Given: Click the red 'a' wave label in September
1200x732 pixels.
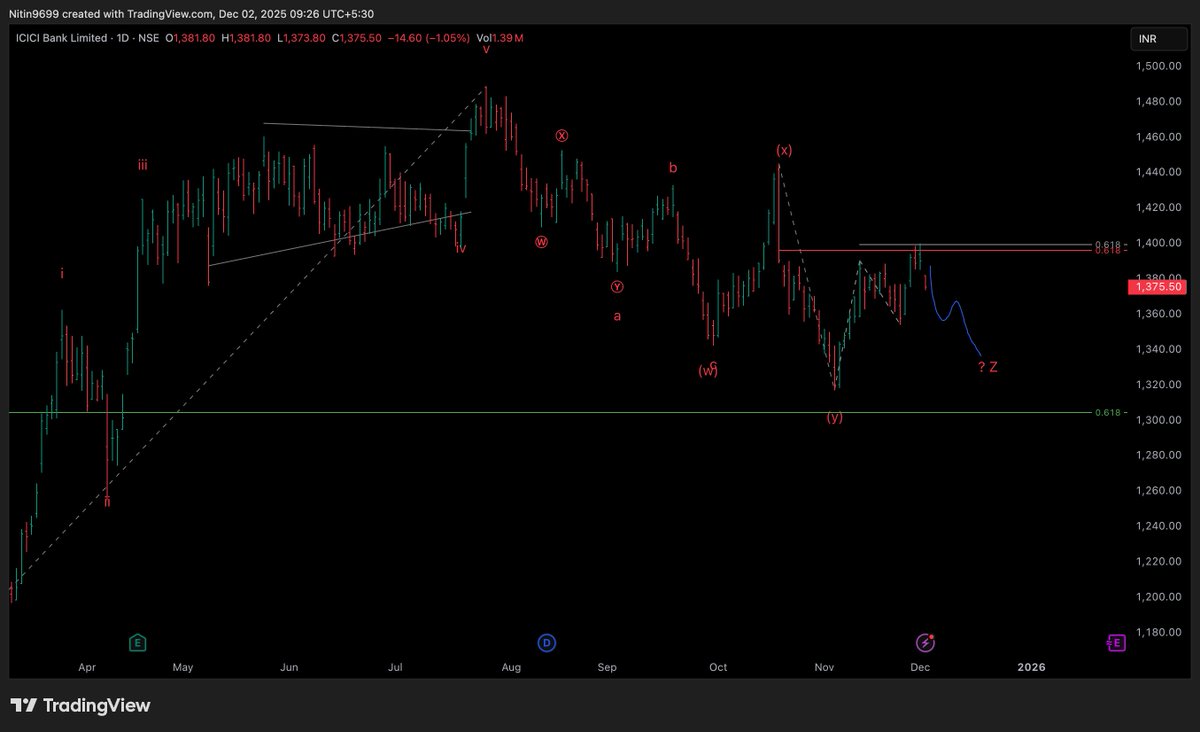Looking at the screenshot, I should [x=617, y=316].
